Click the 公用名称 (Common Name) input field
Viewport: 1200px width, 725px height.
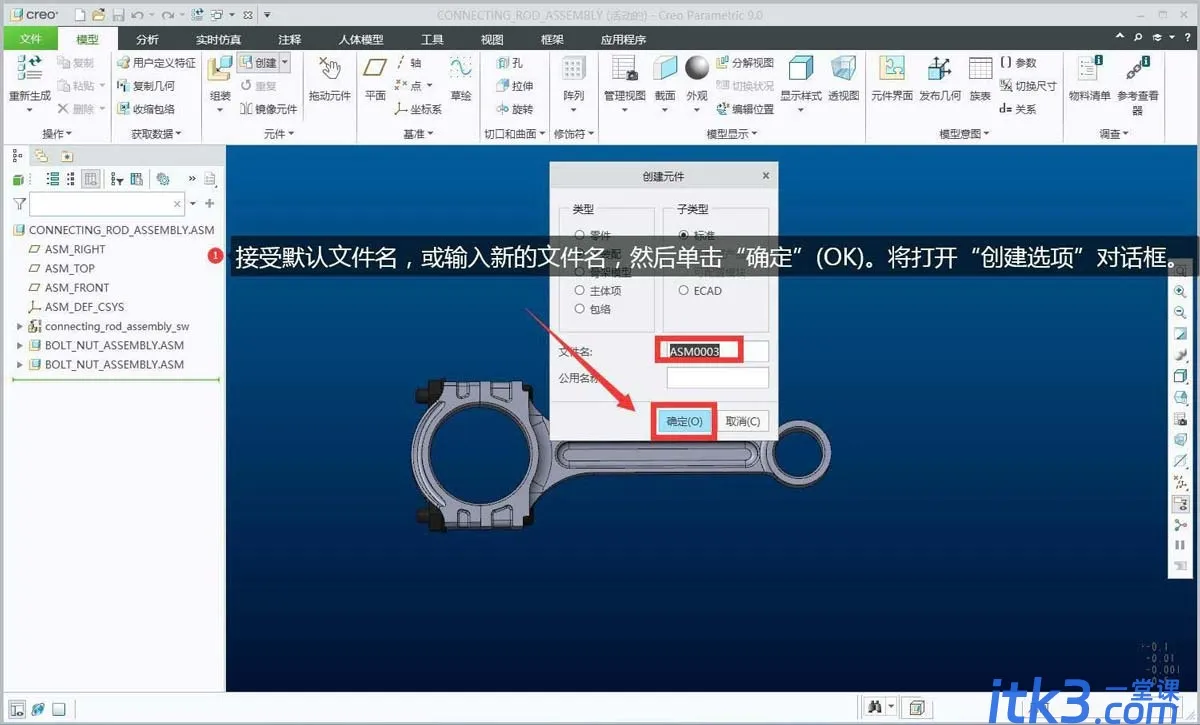[717, 378]
